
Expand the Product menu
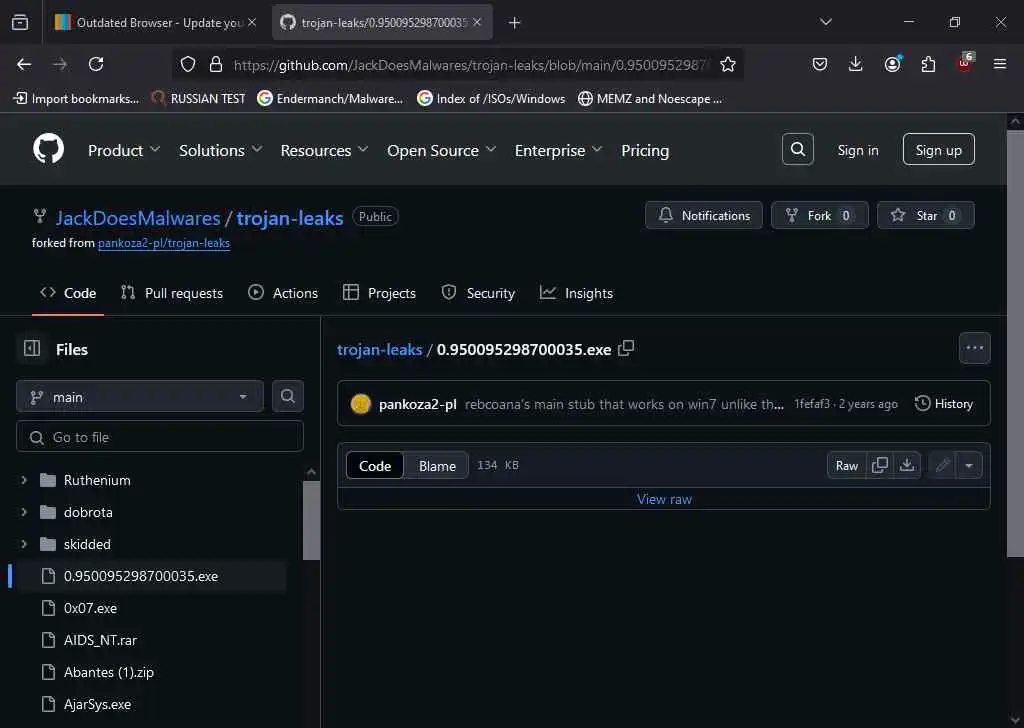[x=124, y=150]
